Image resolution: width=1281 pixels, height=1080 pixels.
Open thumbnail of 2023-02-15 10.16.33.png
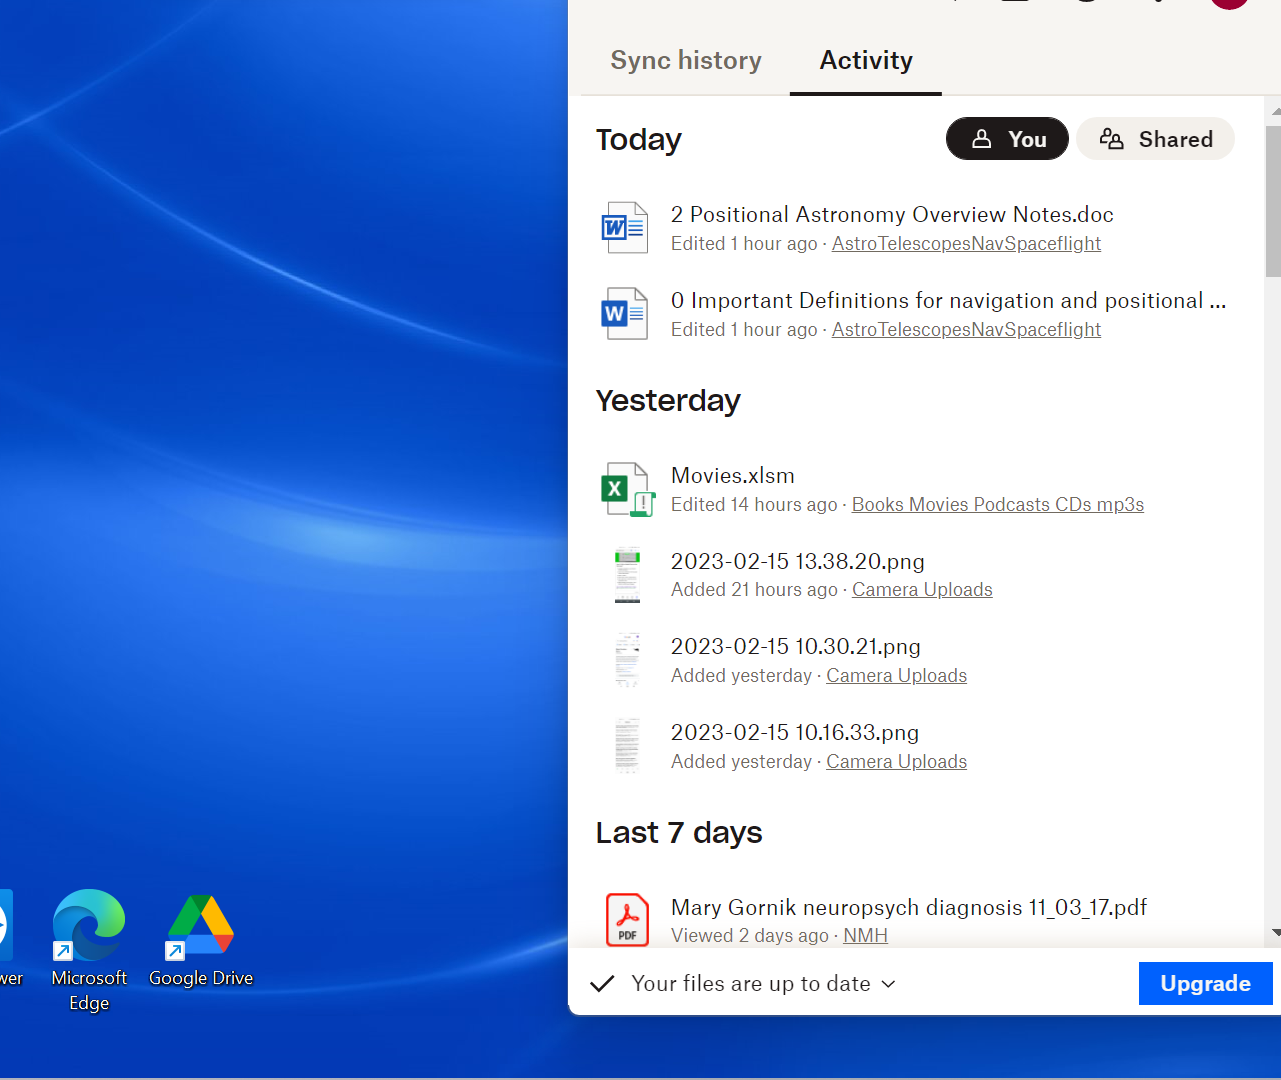point(627,746)
